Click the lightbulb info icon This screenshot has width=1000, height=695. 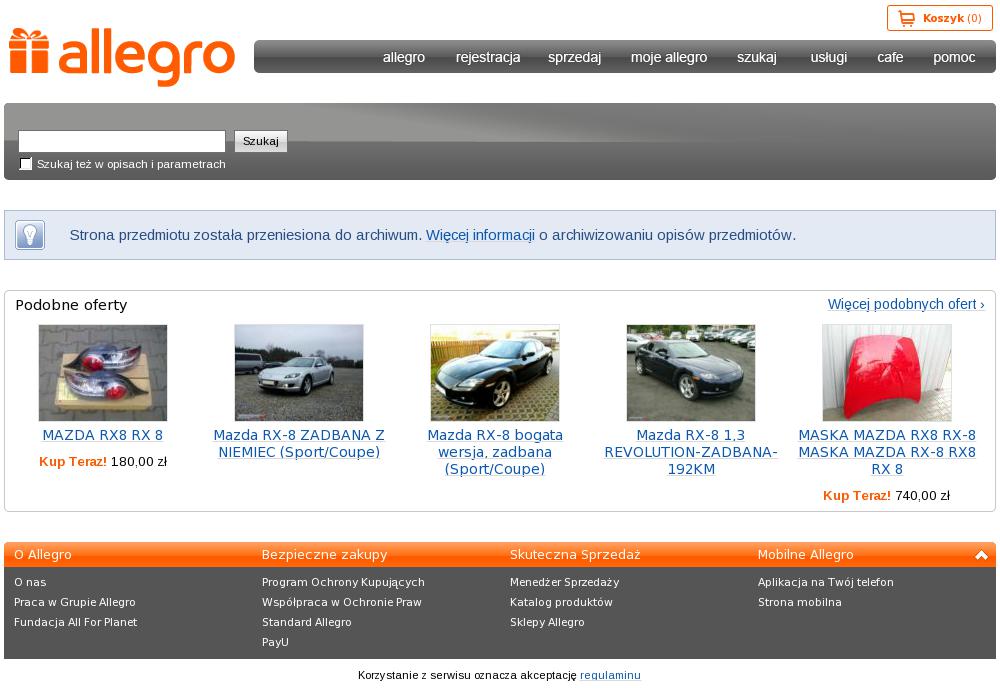[30, 235]
